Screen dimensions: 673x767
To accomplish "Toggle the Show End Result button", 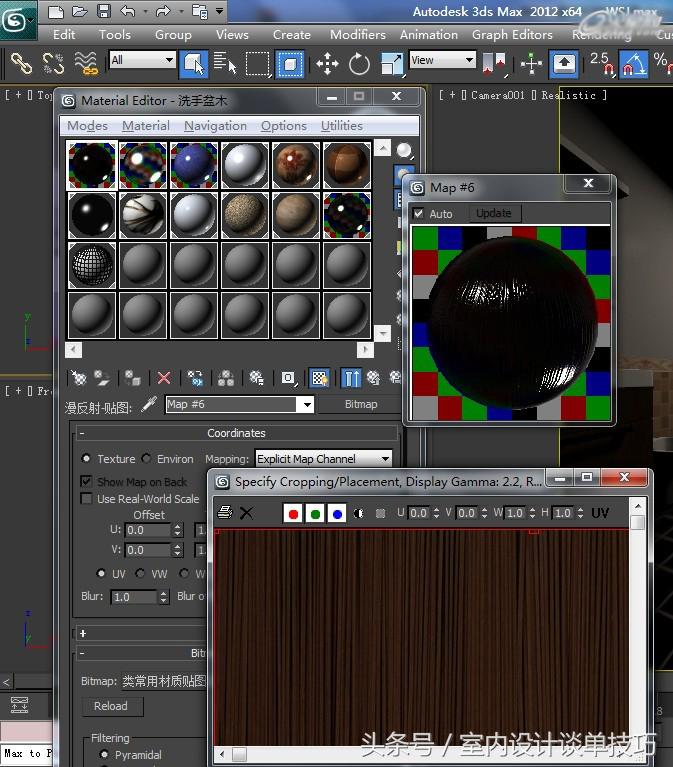I will click(x=351, y=378).
